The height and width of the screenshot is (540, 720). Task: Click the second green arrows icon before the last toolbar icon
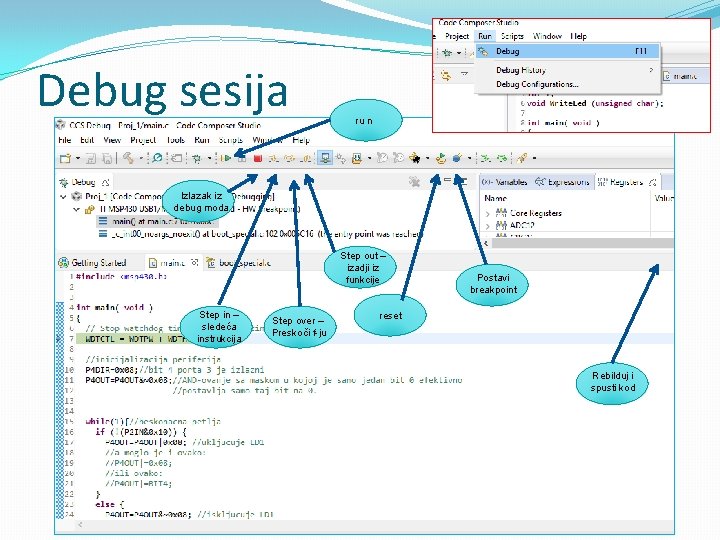pos(502,158)
